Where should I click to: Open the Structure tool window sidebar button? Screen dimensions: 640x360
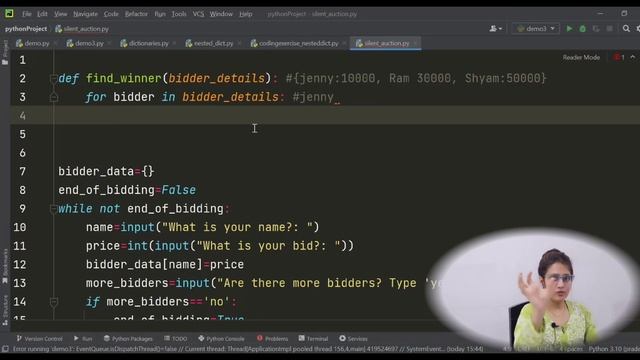click(x=5, y=310)
